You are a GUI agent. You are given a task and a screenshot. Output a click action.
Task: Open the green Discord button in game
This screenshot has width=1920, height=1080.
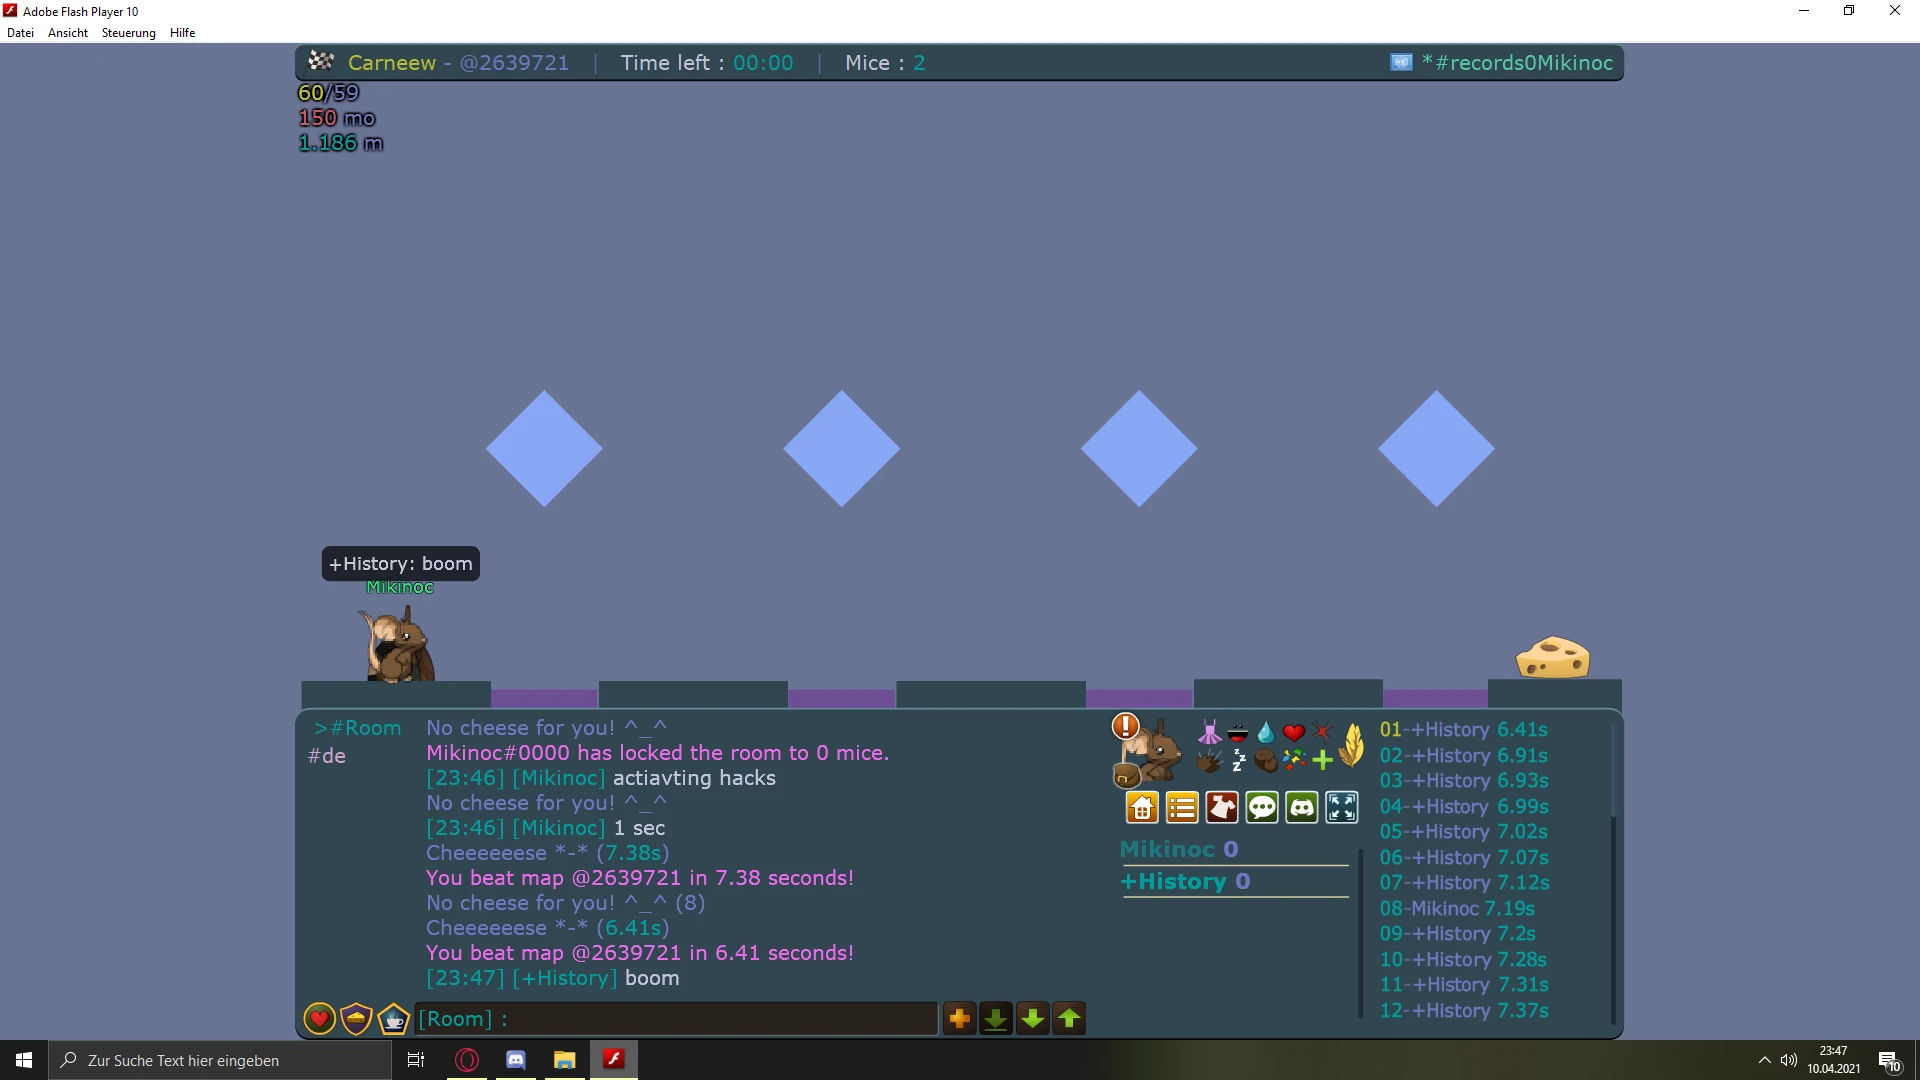point(1302,807)
